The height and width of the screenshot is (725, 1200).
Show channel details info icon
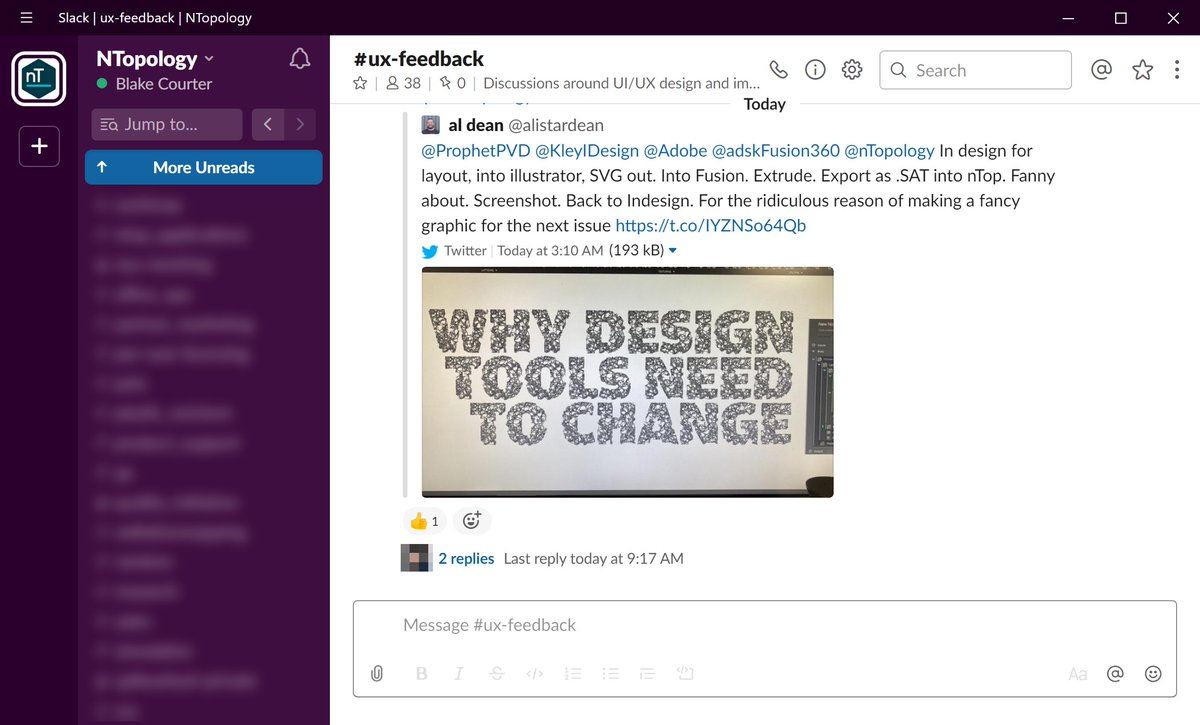[815, 70]
